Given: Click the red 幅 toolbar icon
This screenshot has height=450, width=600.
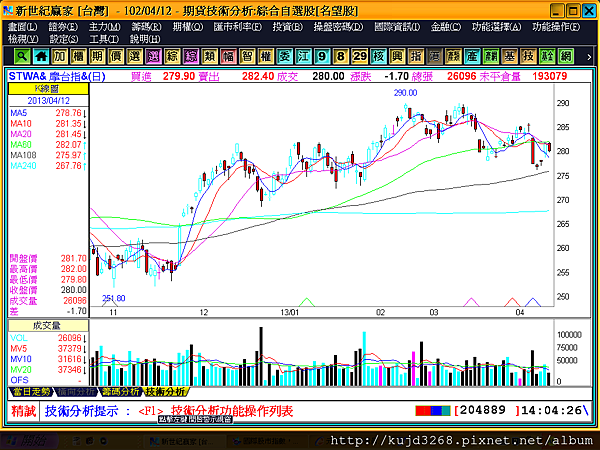Looking at the screenshot, I should (228, 57).
